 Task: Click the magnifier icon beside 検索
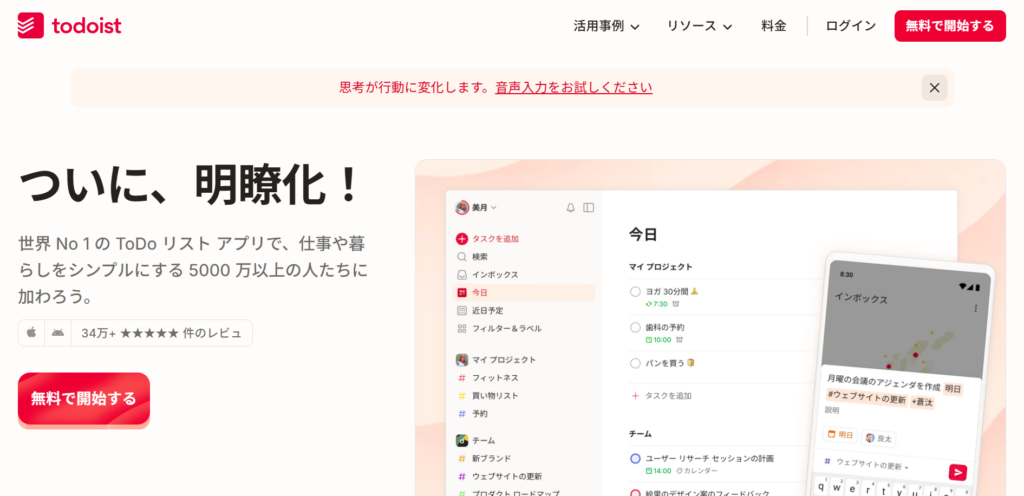tap(462, 257)
